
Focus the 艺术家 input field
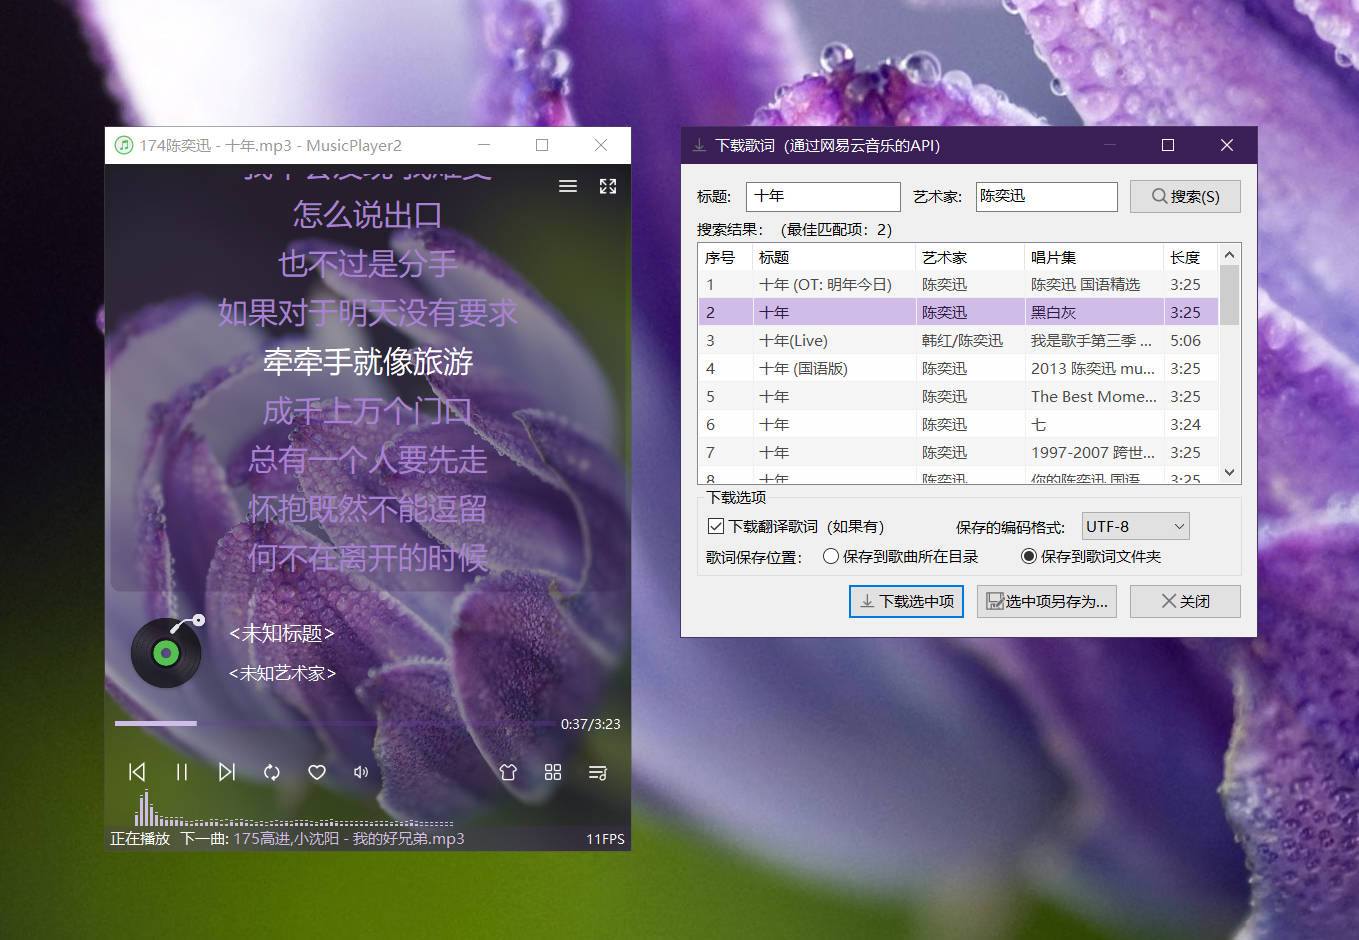[1046, 196]
